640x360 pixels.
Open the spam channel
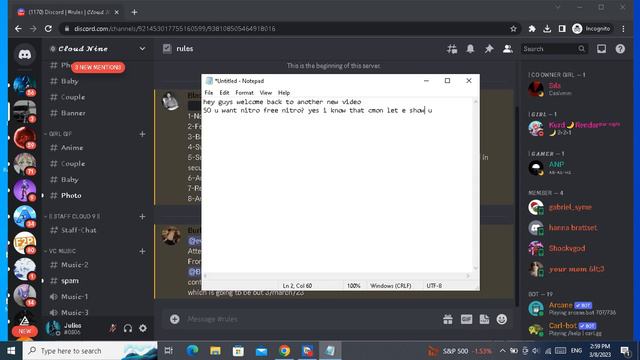[70, 281]
